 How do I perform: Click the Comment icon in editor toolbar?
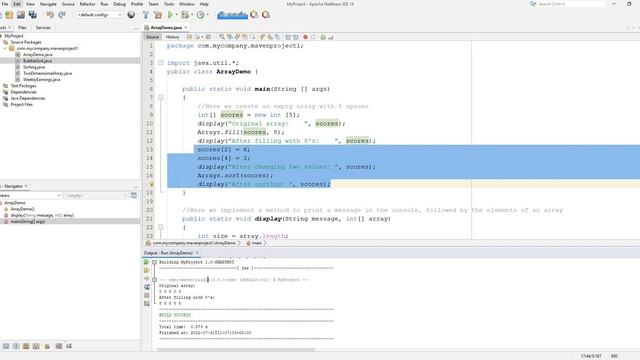coord(323,37)
